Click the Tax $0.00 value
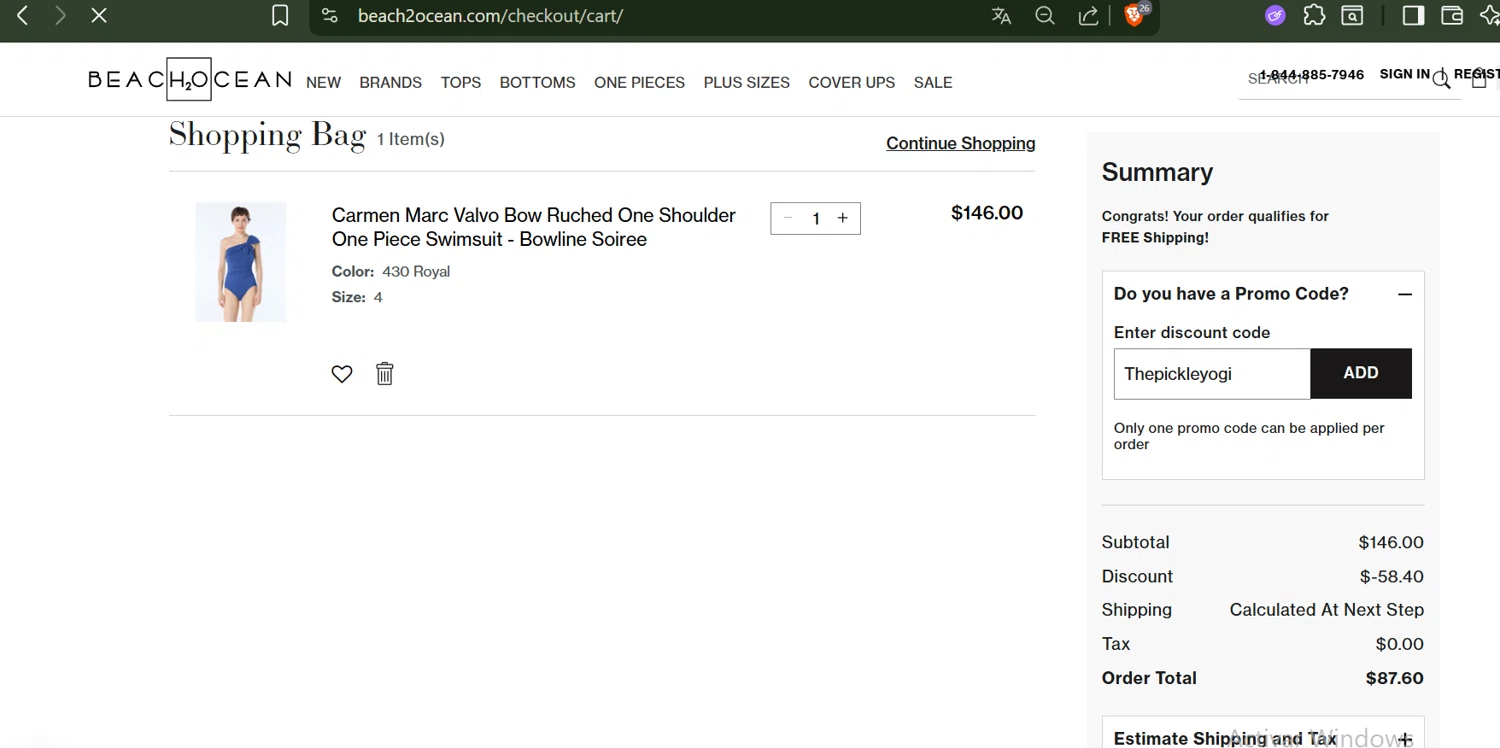The height and width of the screenshot is (748, 1500). (1400, 644)
